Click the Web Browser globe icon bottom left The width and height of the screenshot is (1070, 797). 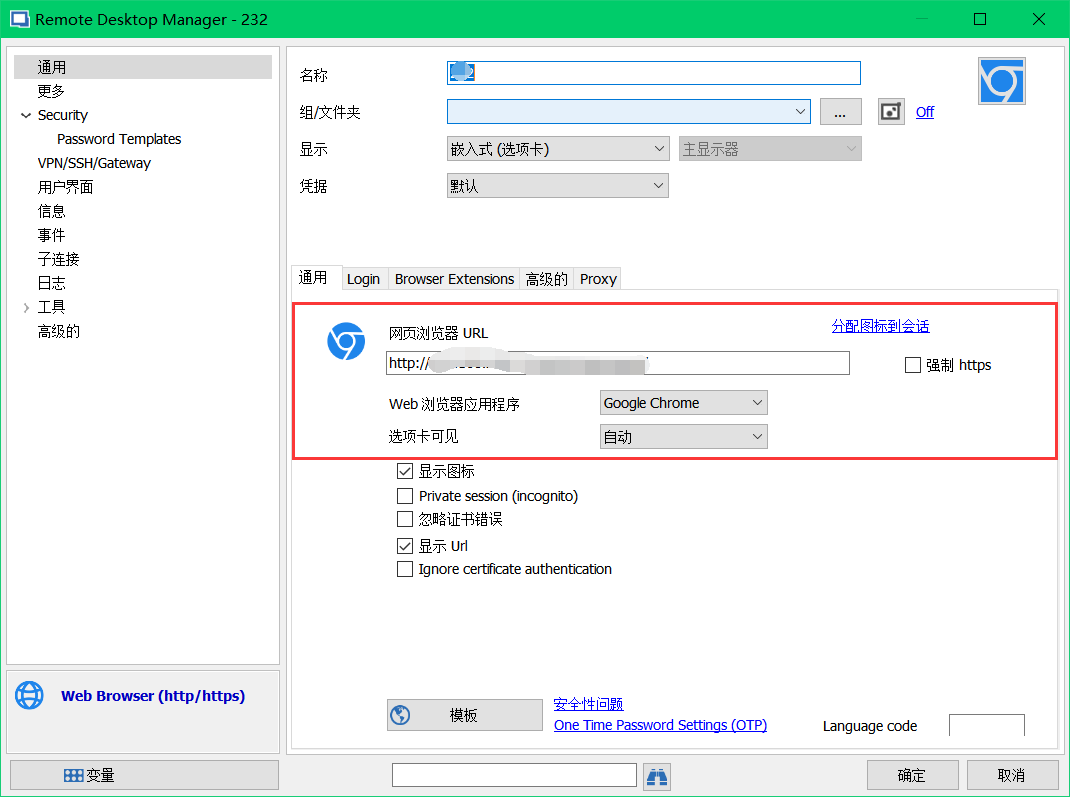point(29,695)
